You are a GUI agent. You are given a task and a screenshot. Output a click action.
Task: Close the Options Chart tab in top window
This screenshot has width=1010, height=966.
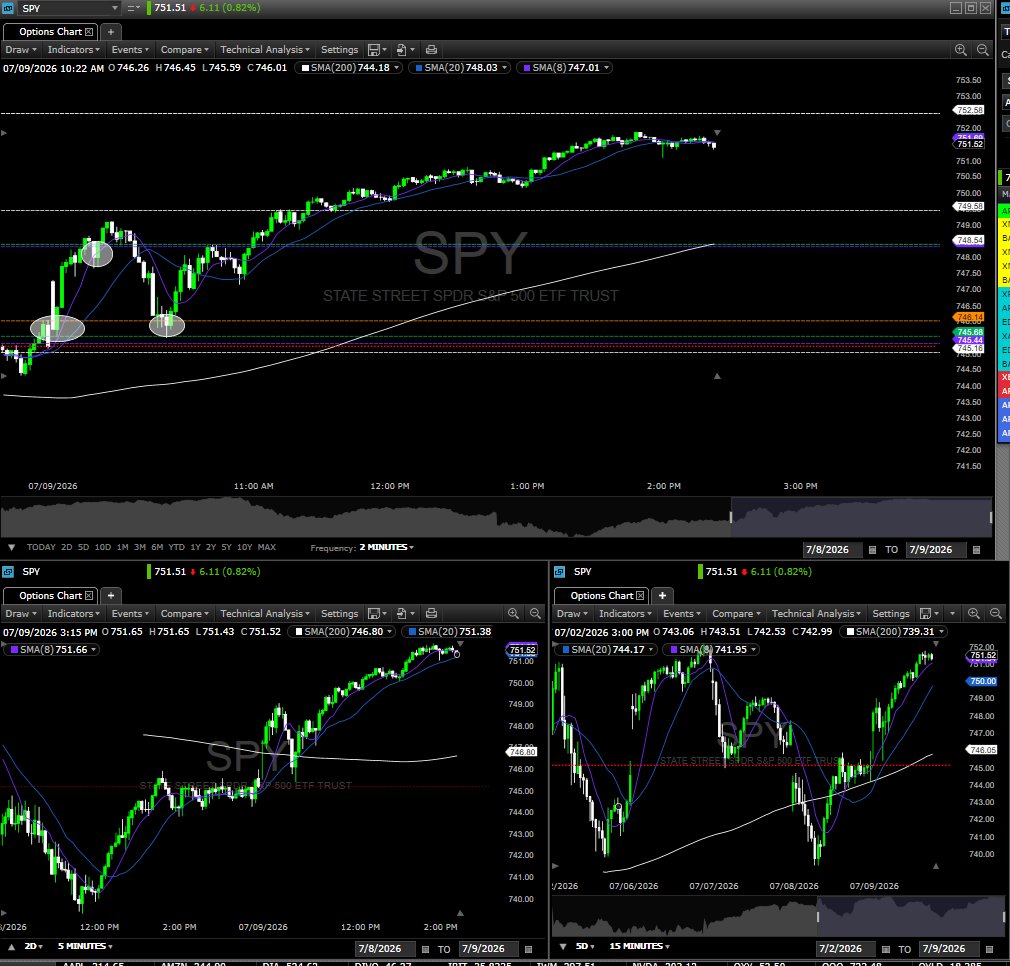pyautogui.click(x=89, y=32)
